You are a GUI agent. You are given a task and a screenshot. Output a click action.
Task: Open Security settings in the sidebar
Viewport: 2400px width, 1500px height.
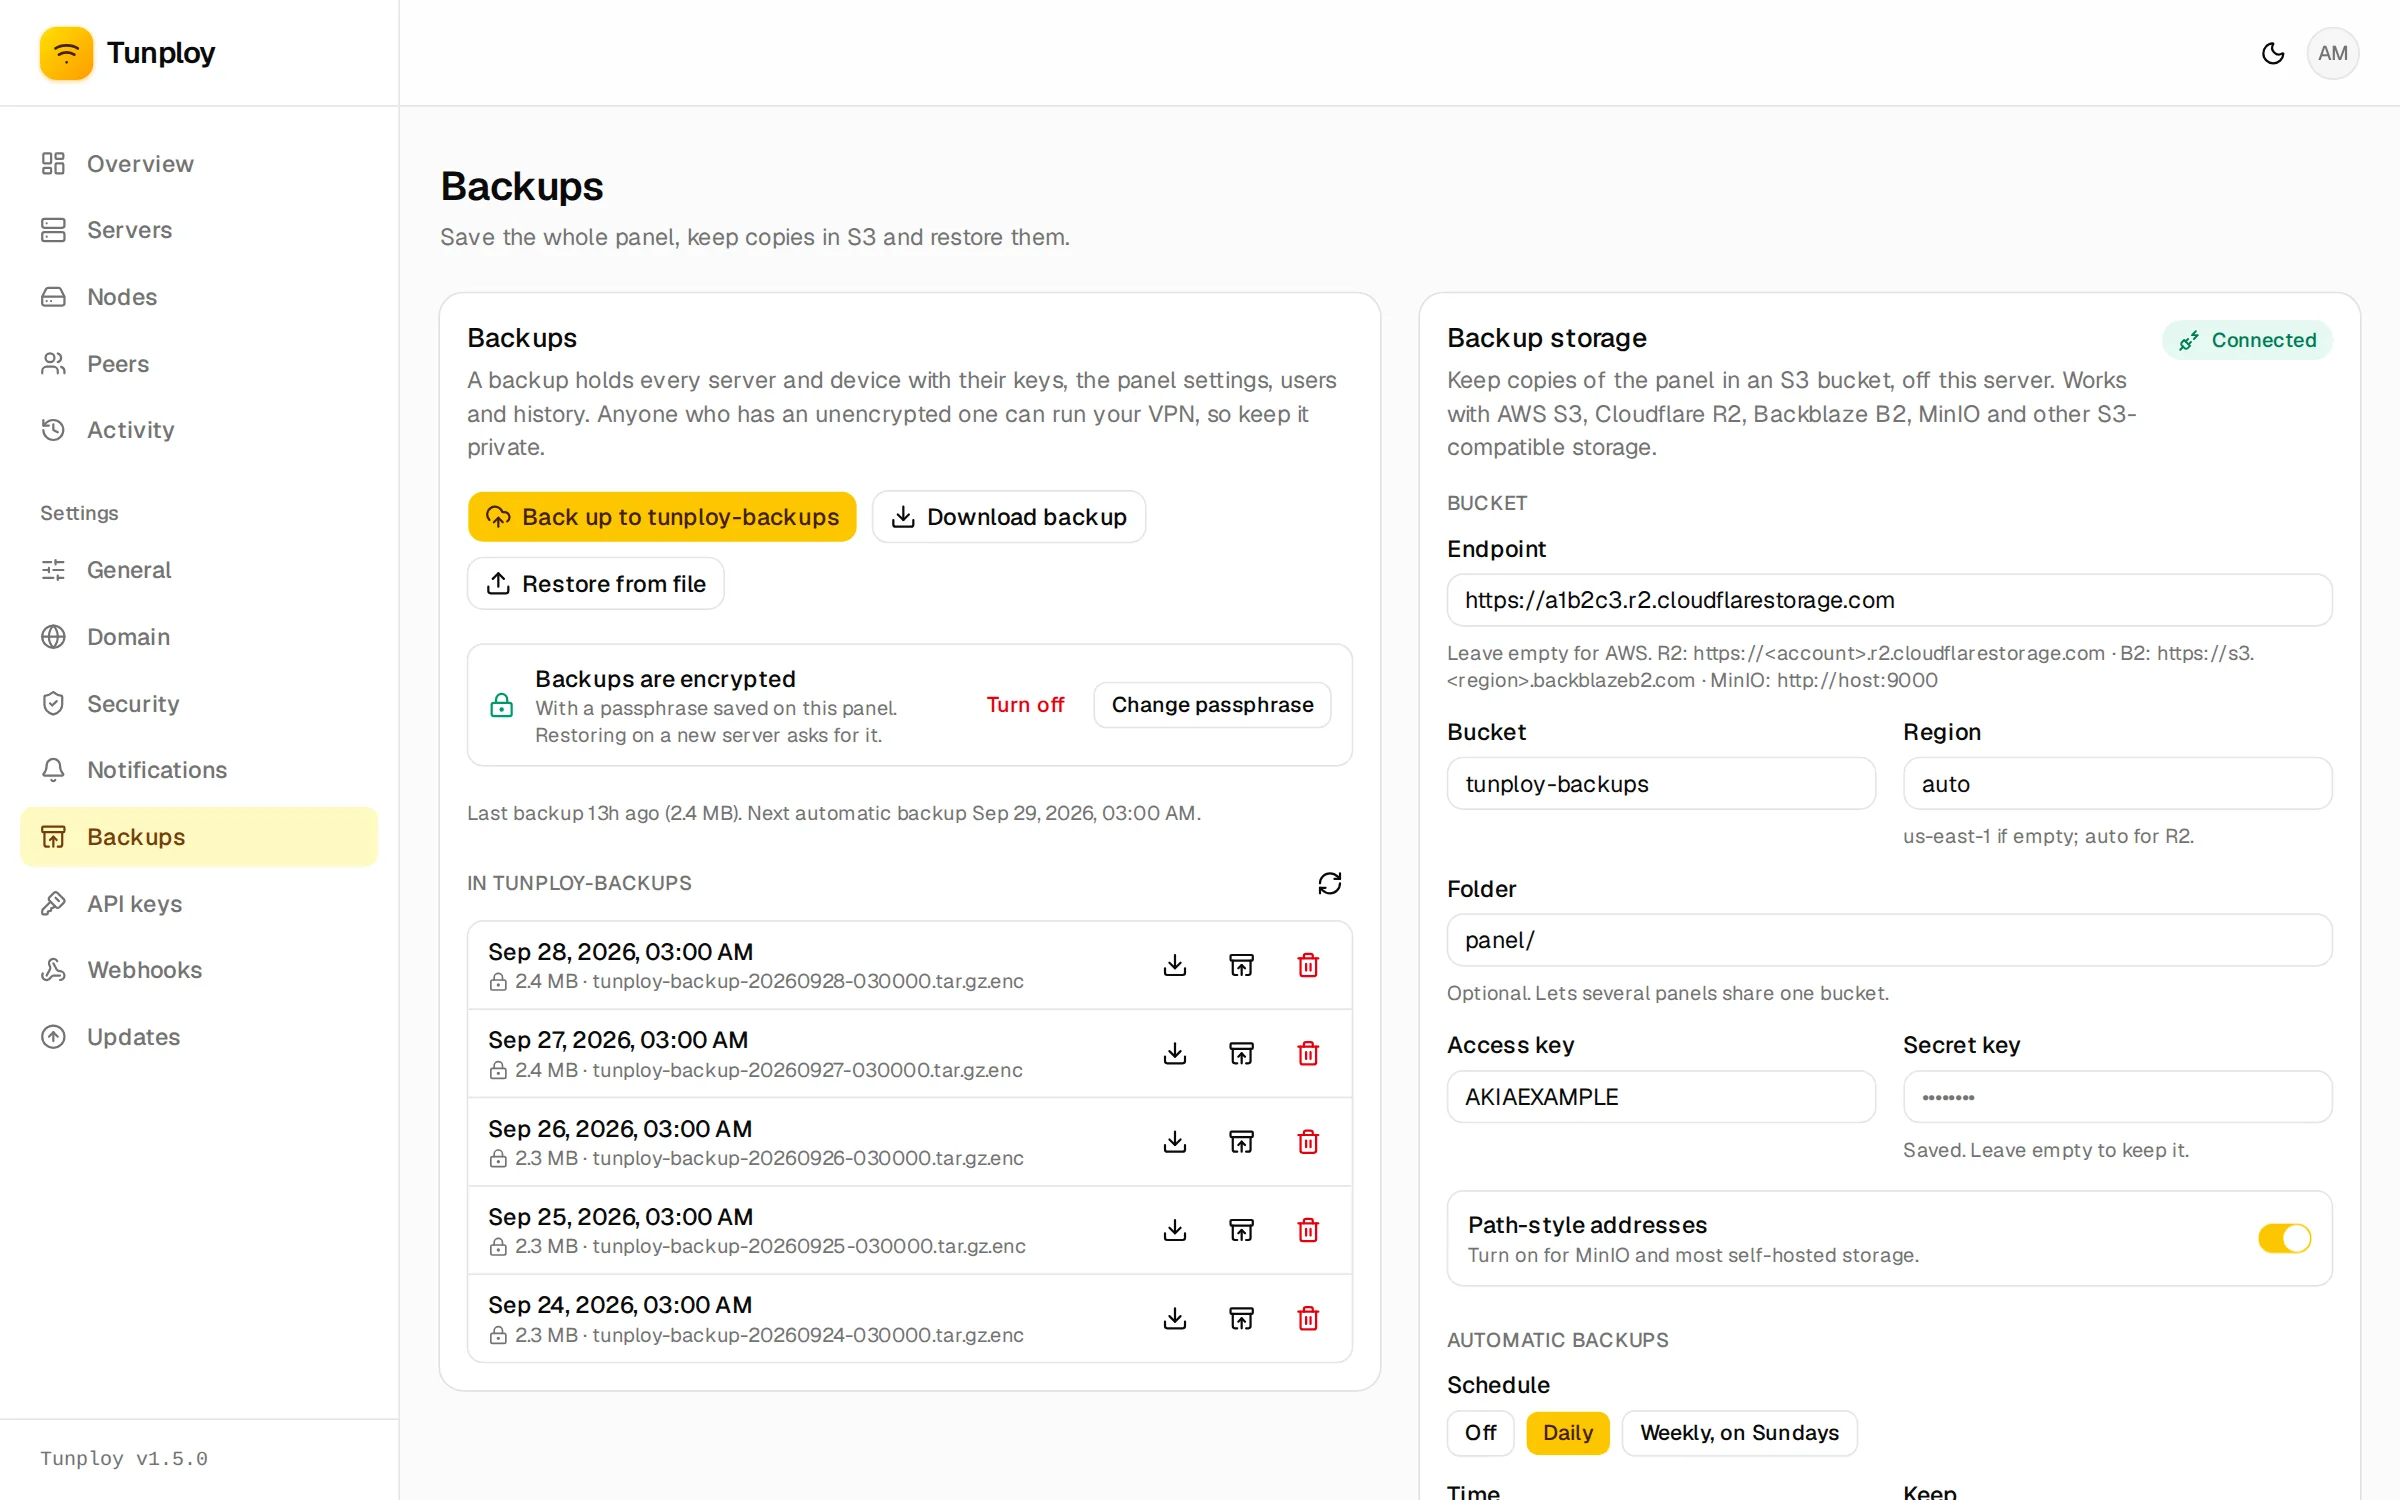(199, 703)
